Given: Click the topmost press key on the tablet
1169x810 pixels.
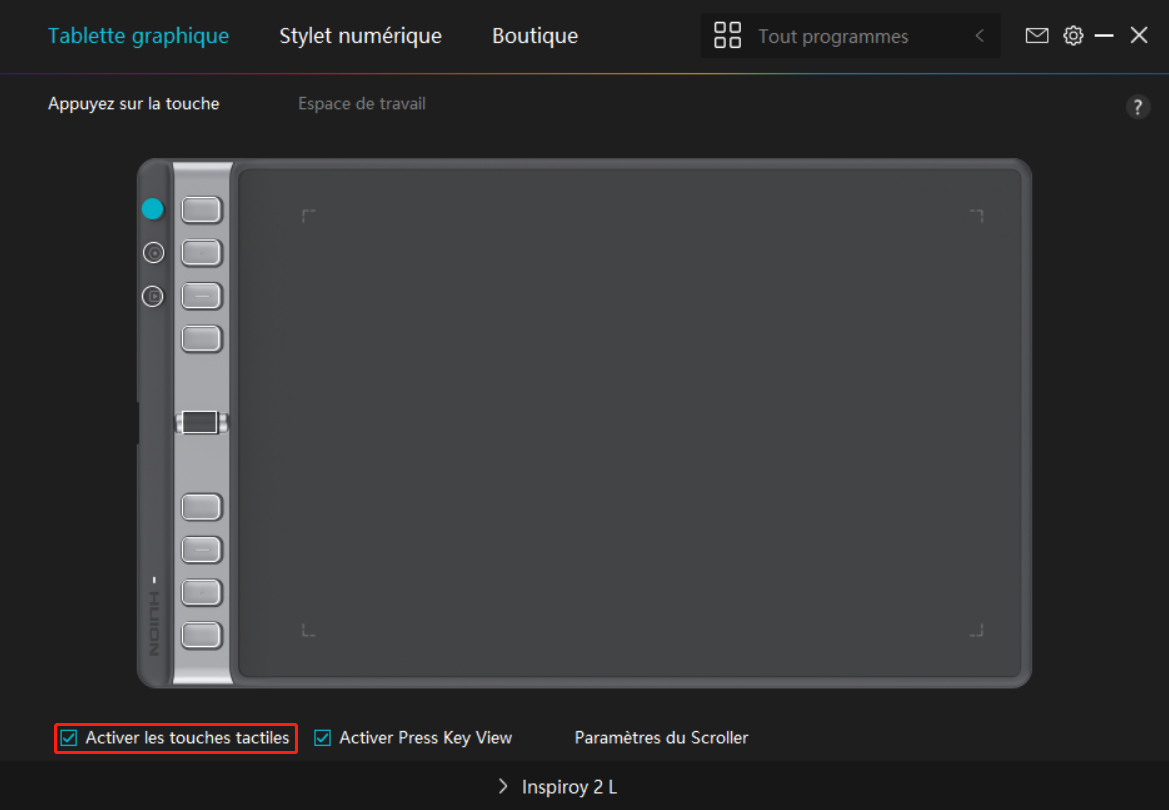Looking at the screenshot, I should pyautogui.click(x=201, y=210).
